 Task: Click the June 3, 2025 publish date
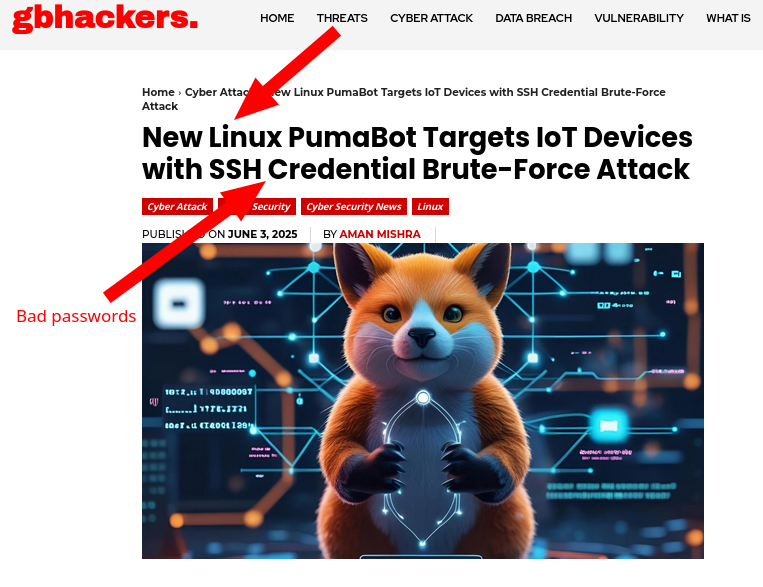point(262,234)
